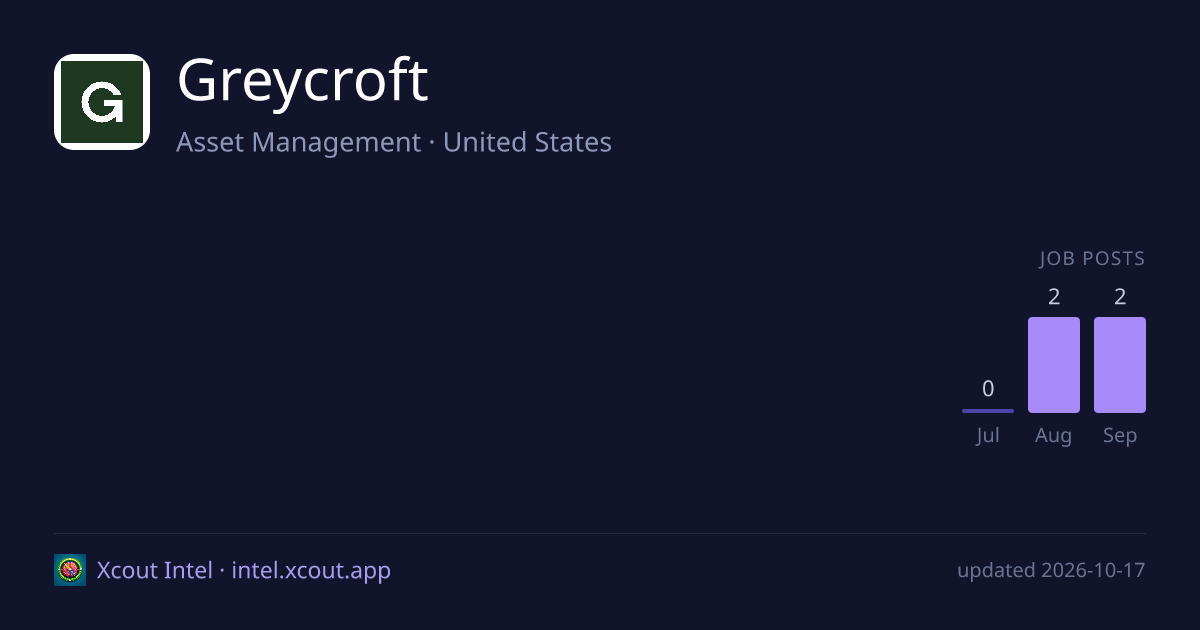Click the JOB POSTS chart heading

(1092, 259)
